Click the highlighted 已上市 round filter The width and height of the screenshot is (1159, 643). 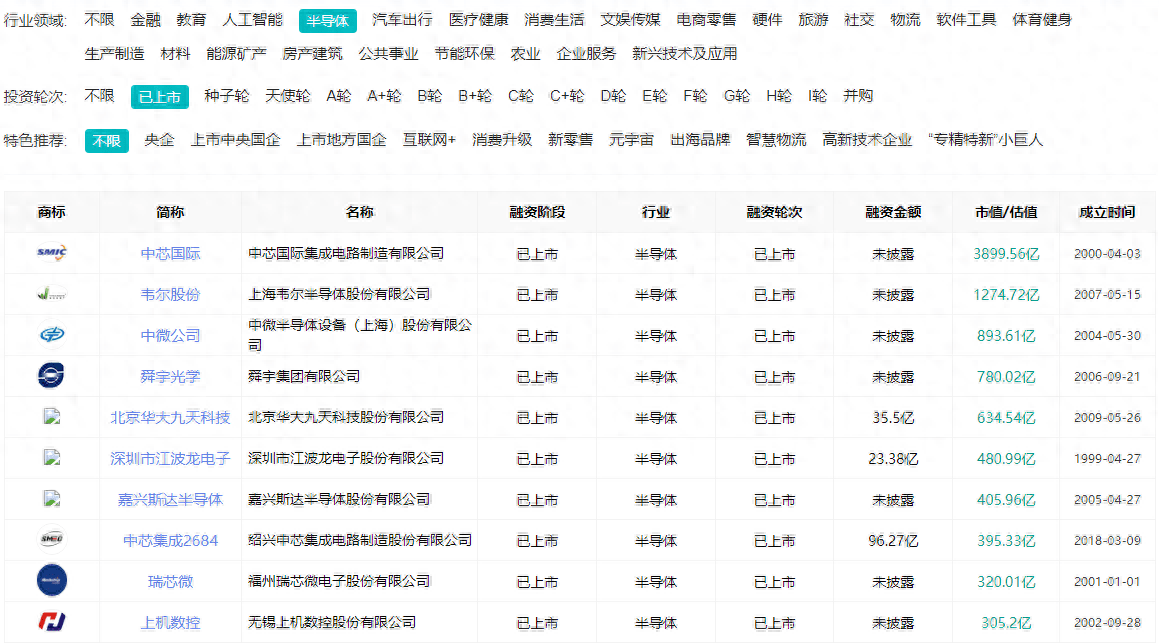160,97
